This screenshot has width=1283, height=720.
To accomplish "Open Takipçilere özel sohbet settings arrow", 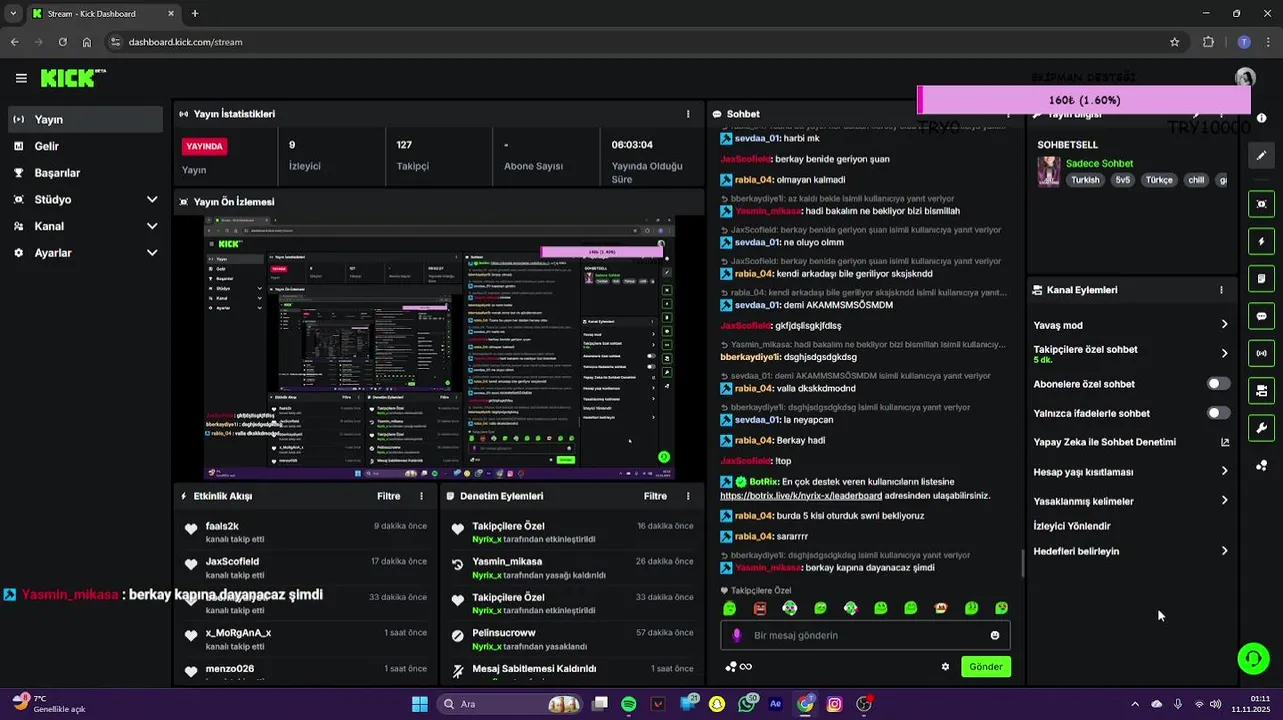I will click(1224, 353).
